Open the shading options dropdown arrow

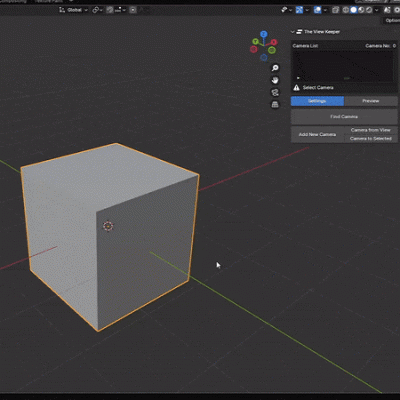(x=377, y=10)
